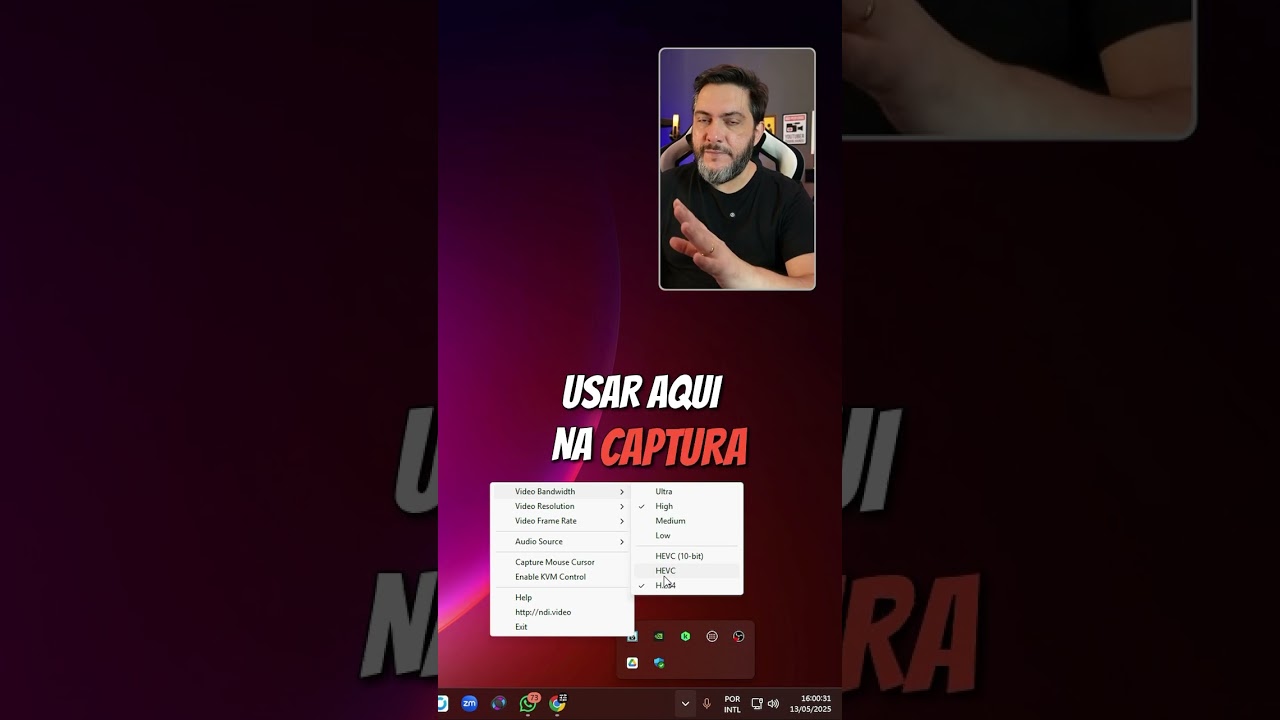Open network status icon in system tray
This screenshot has height=720, width=1280.
[757, 704]
